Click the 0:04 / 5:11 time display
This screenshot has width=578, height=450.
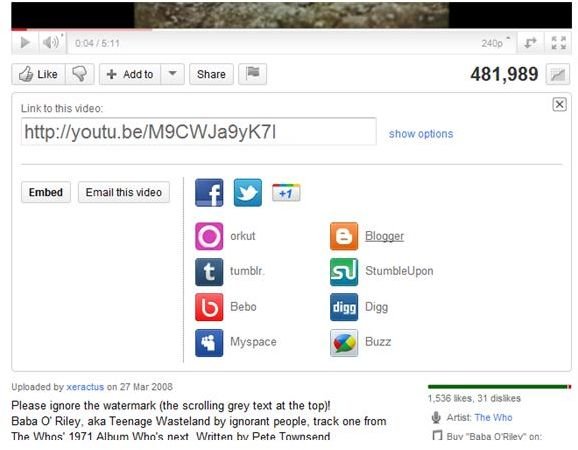click(x=97, y=43)
